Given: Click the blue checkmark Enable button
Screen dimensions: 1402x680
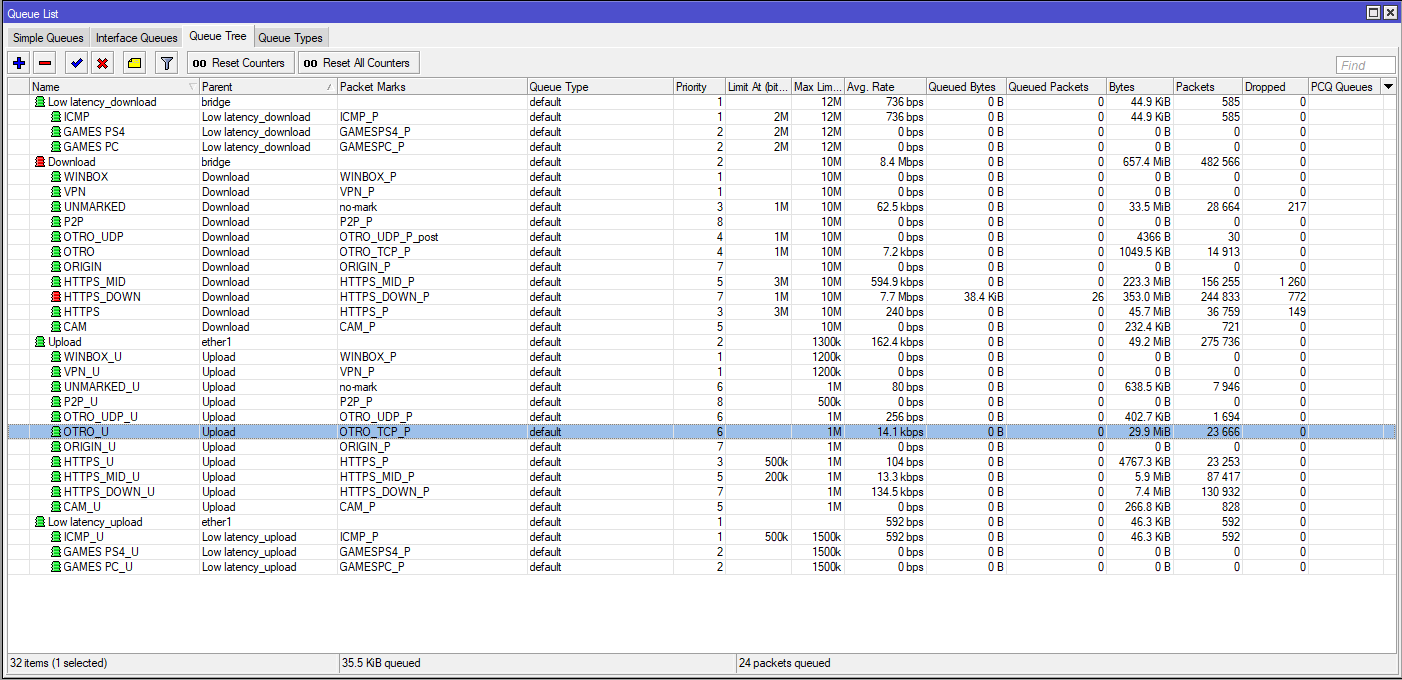Looking at the screenshot, I should coord(76,63).
